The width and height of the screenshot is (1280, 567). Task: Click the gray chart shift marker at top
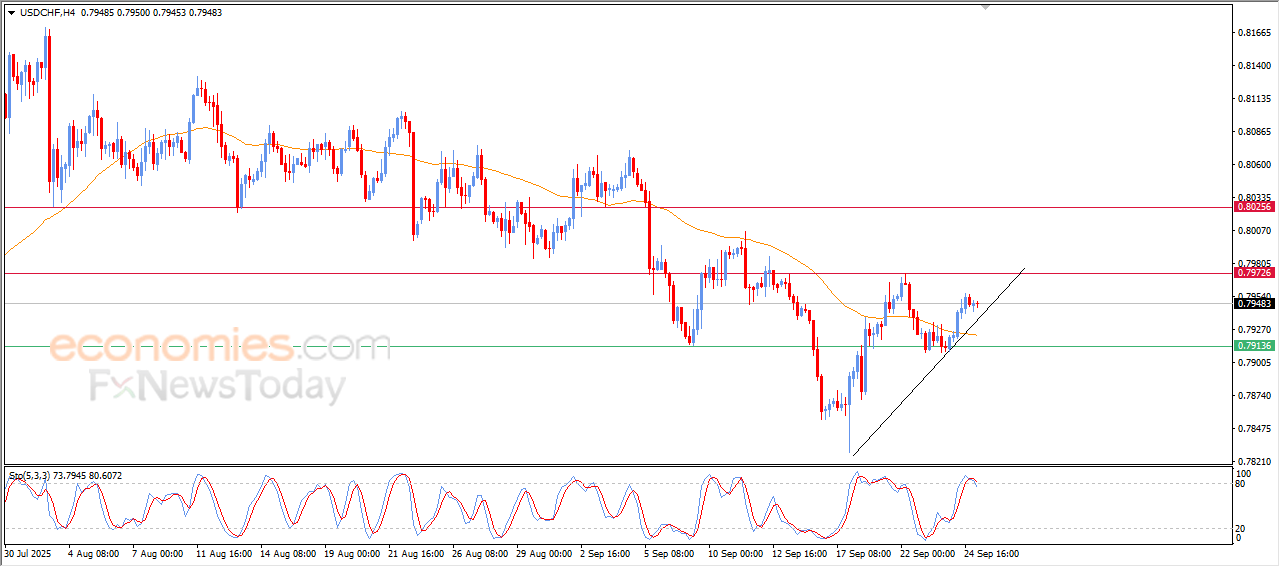[987, 7]
